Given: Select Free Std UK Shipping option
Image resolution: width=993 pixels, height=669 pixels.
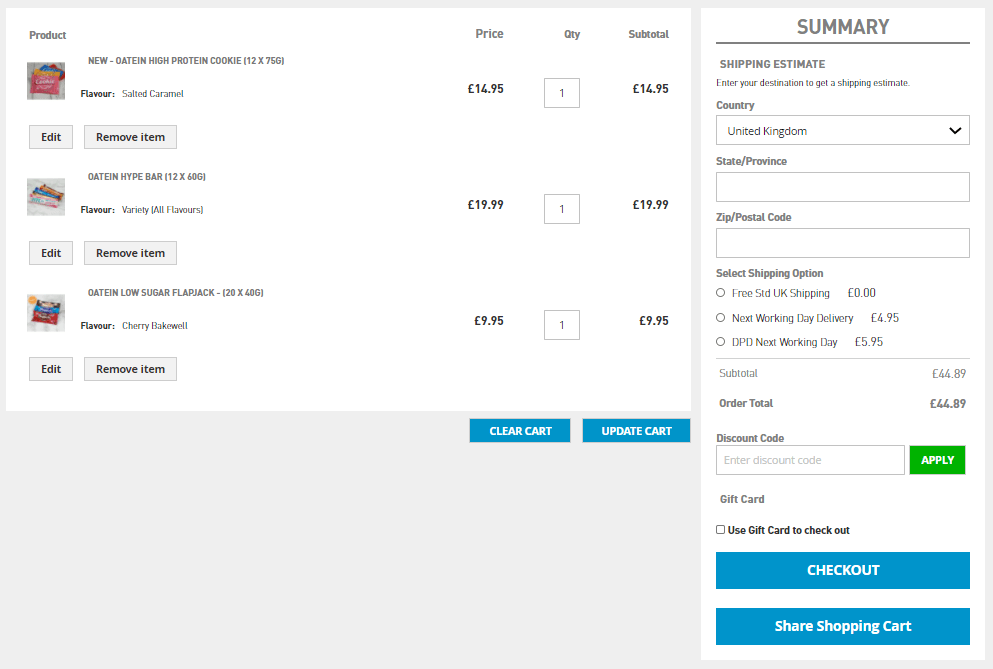Looking at the screenshot, I should 721,293.
